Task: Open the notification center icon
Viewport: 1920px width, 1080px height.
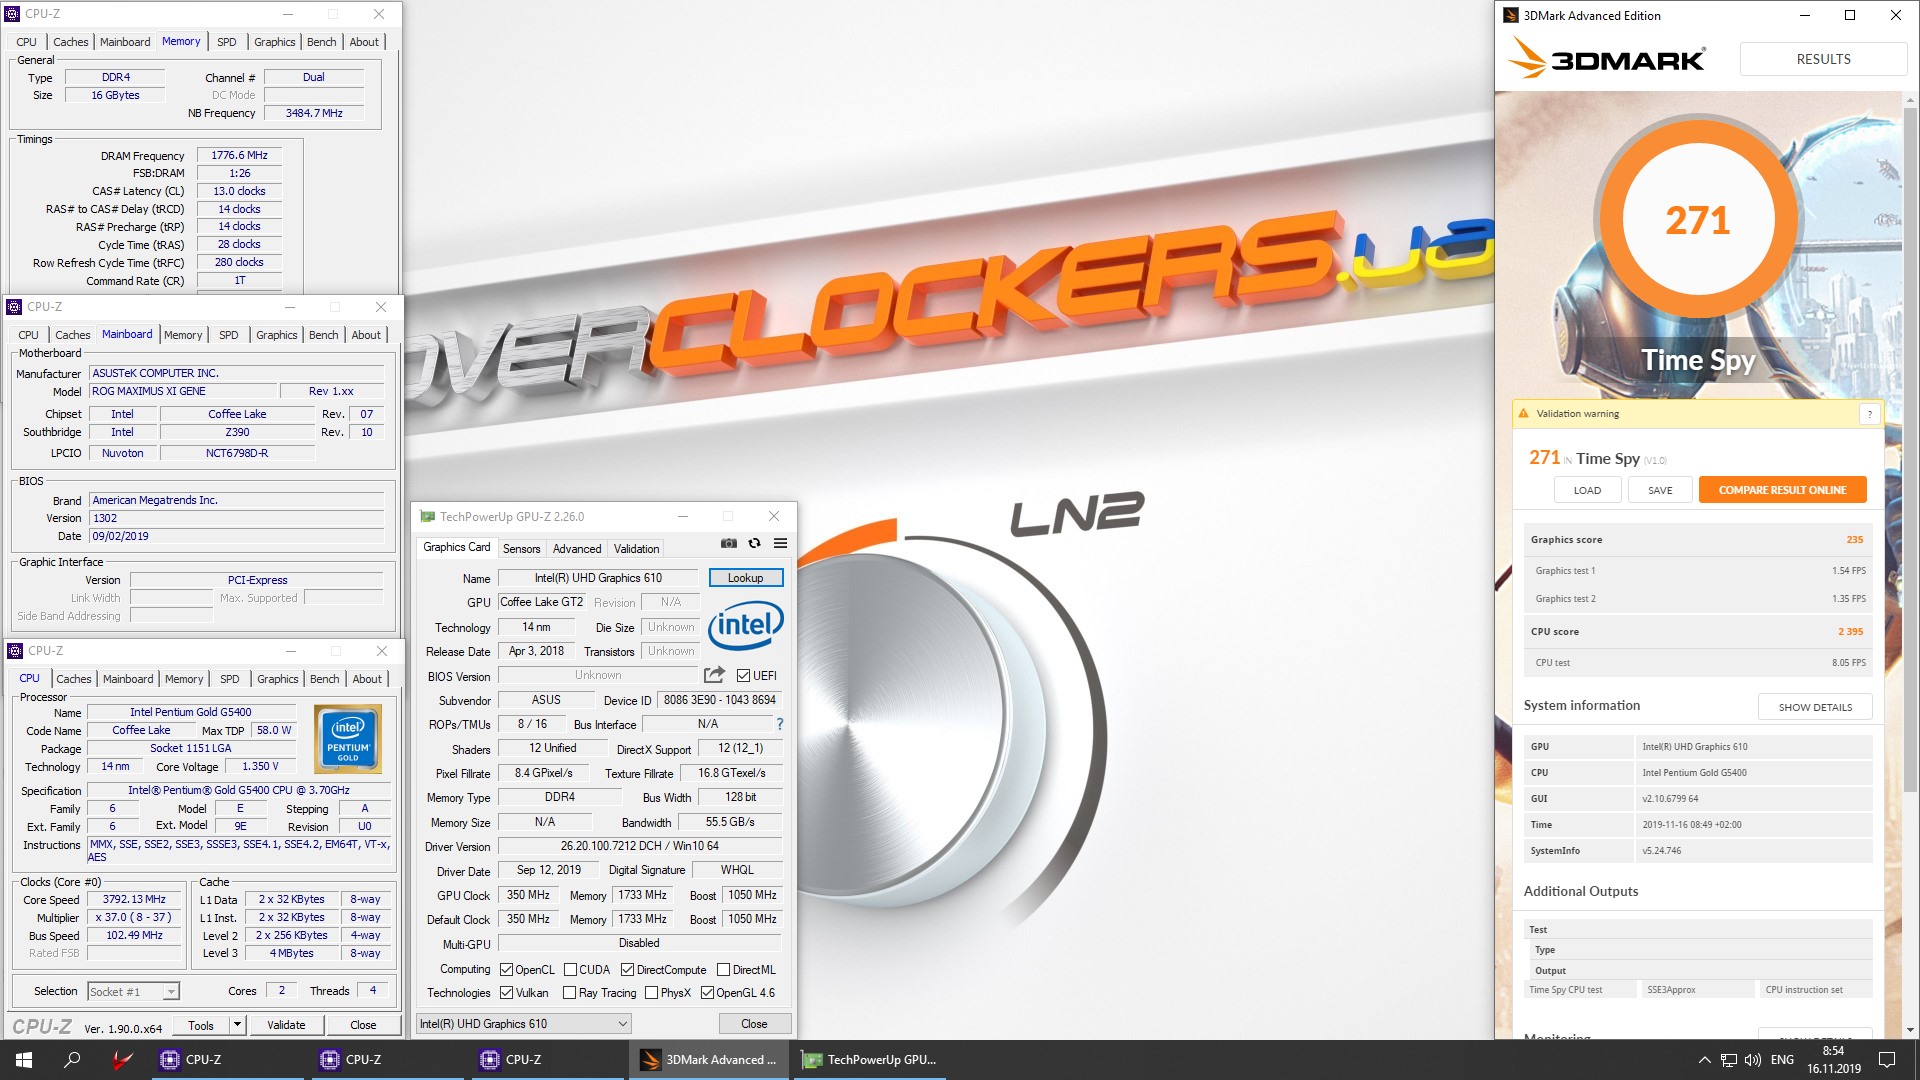Action: (1887, 1060)
